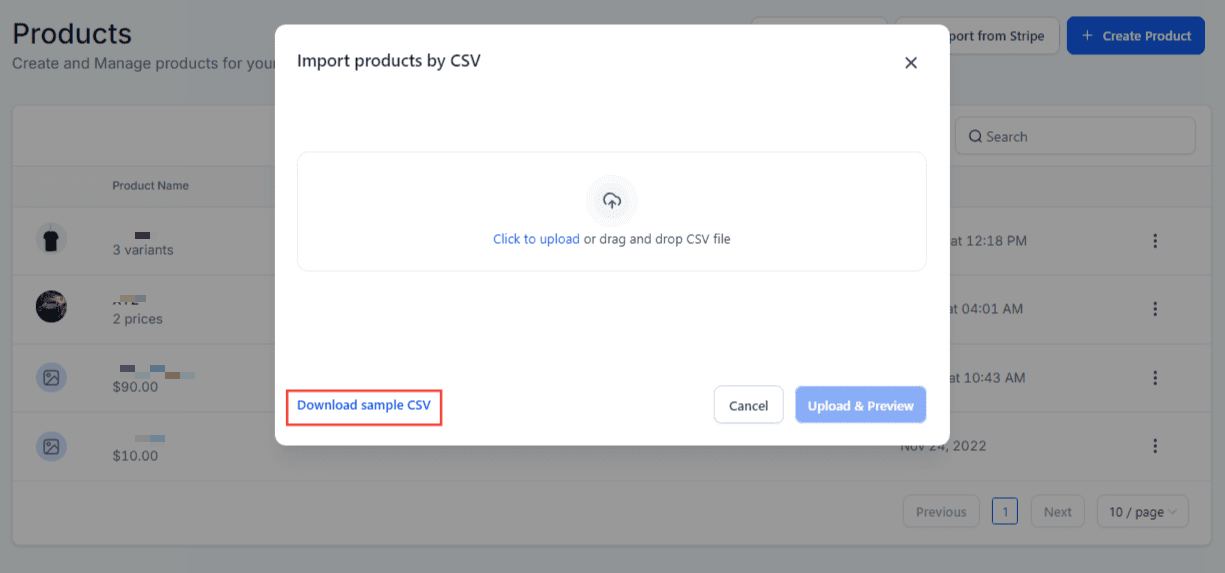Open the t-shirt product thumbnail
1225x573 pixels.
[x=51, y=239]
